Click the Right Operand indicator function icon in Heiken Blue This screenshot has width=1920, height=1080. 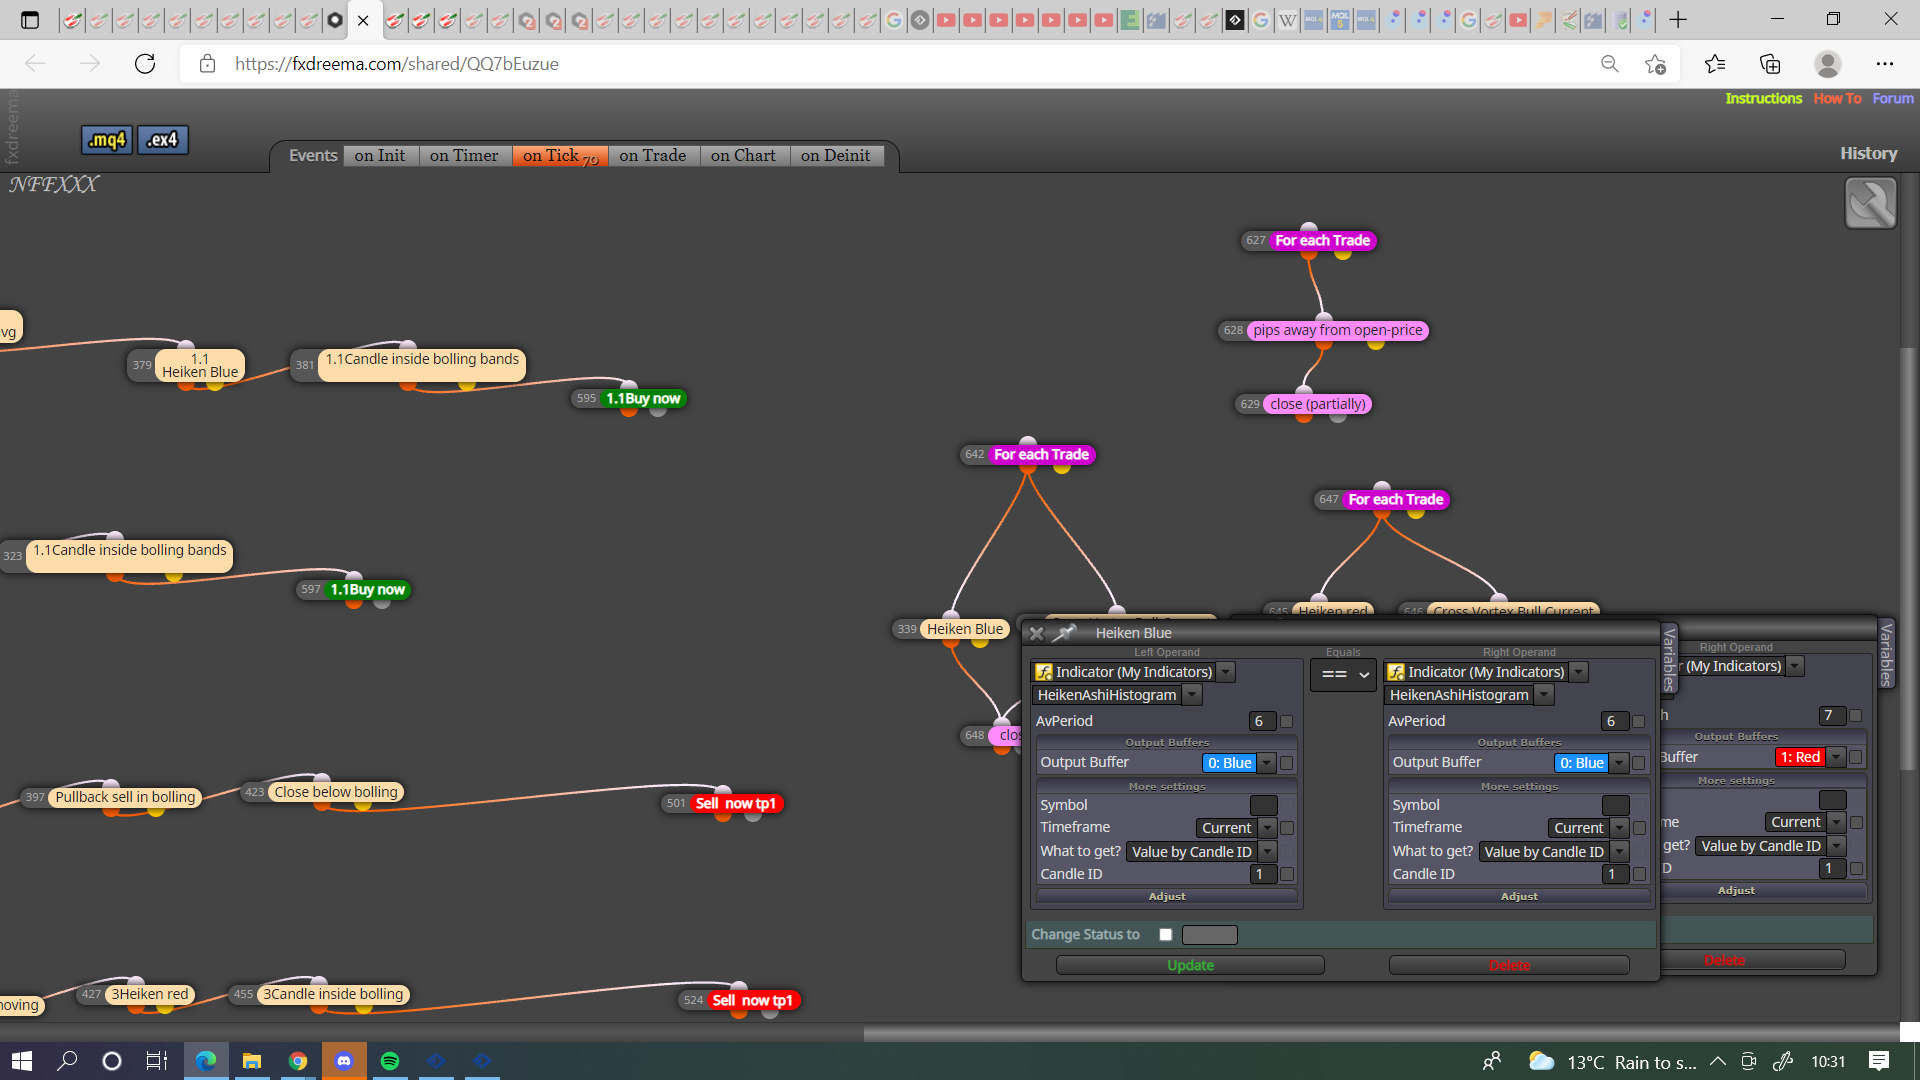[x=1396, y=672]
